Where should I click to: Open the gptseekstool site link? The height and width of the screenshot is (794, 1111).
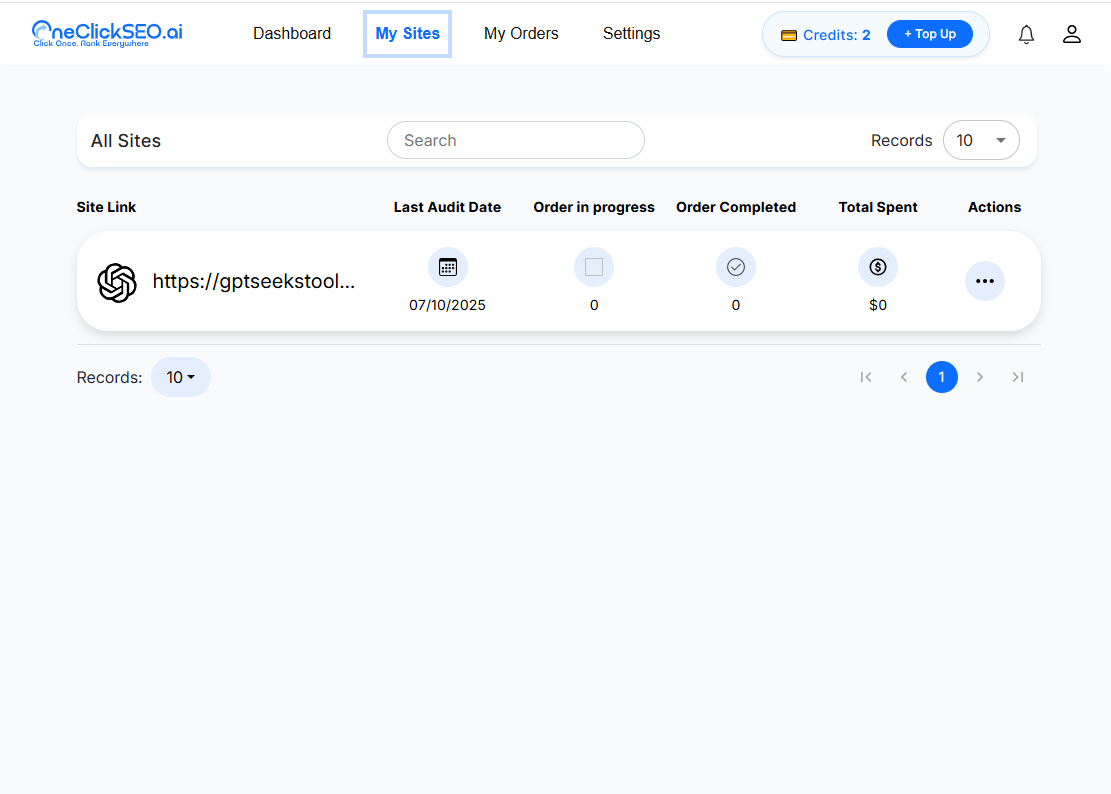click(254, 281)
